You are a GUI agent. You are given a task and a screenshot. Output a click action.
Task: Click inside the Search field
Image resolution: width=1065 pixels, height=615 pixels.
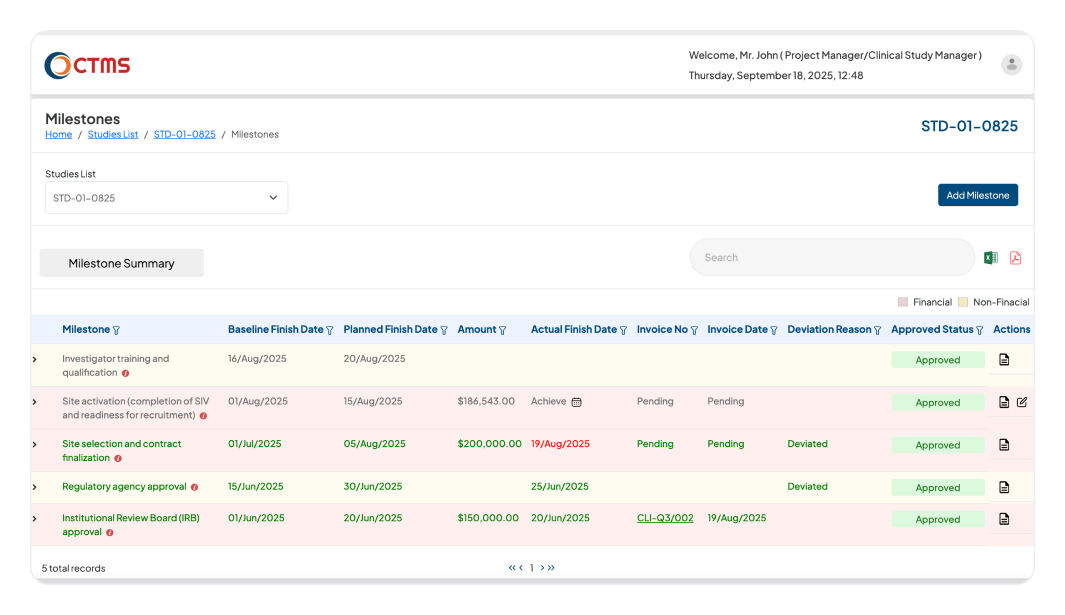[x=830, y=257]
